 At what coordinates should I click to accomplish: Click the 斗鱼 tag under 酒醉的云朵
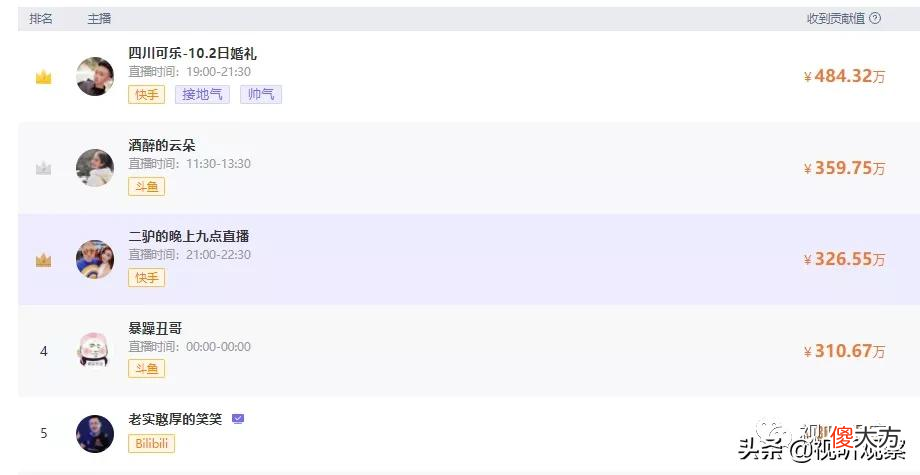click(147, 186)
